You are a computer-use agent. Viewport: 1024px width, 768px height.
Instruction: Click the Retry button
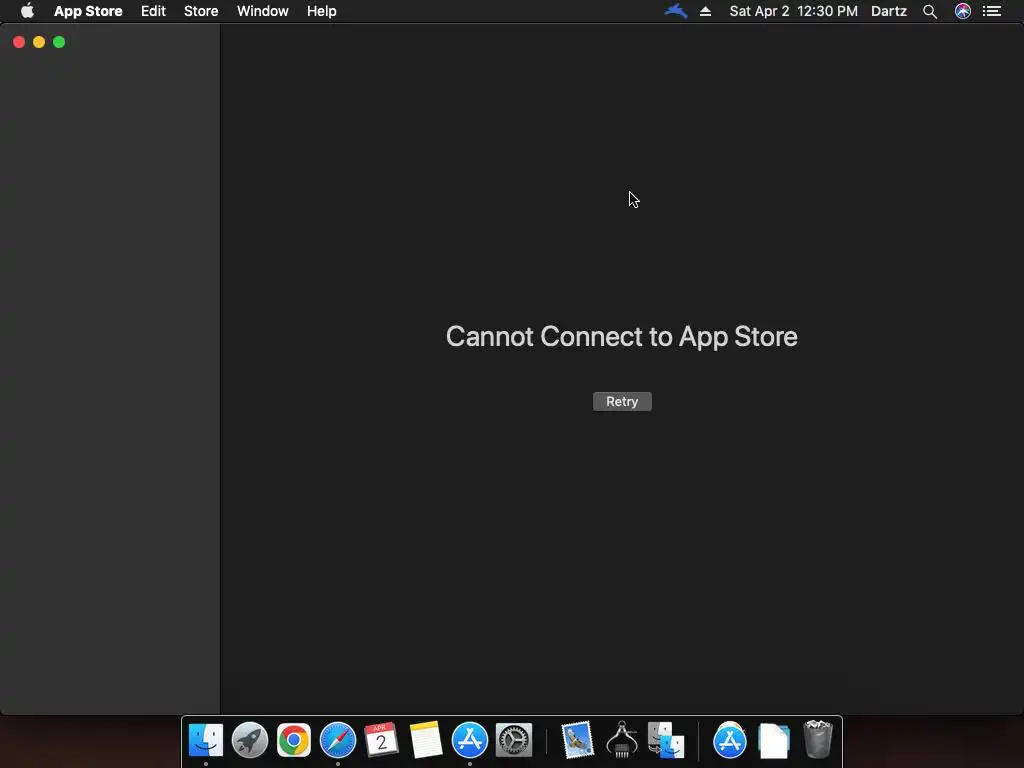coord(622,402)
